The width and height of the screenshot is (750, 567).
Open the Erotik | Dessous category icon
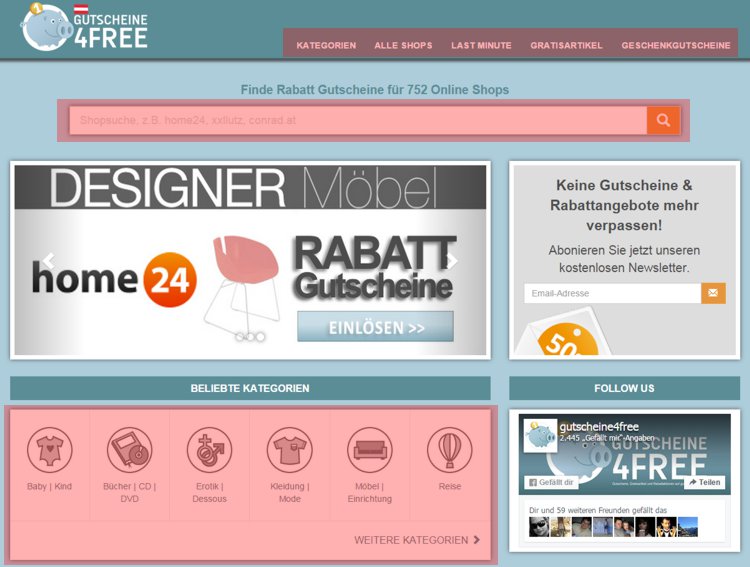pyautogui.click(x=210, y=450)
